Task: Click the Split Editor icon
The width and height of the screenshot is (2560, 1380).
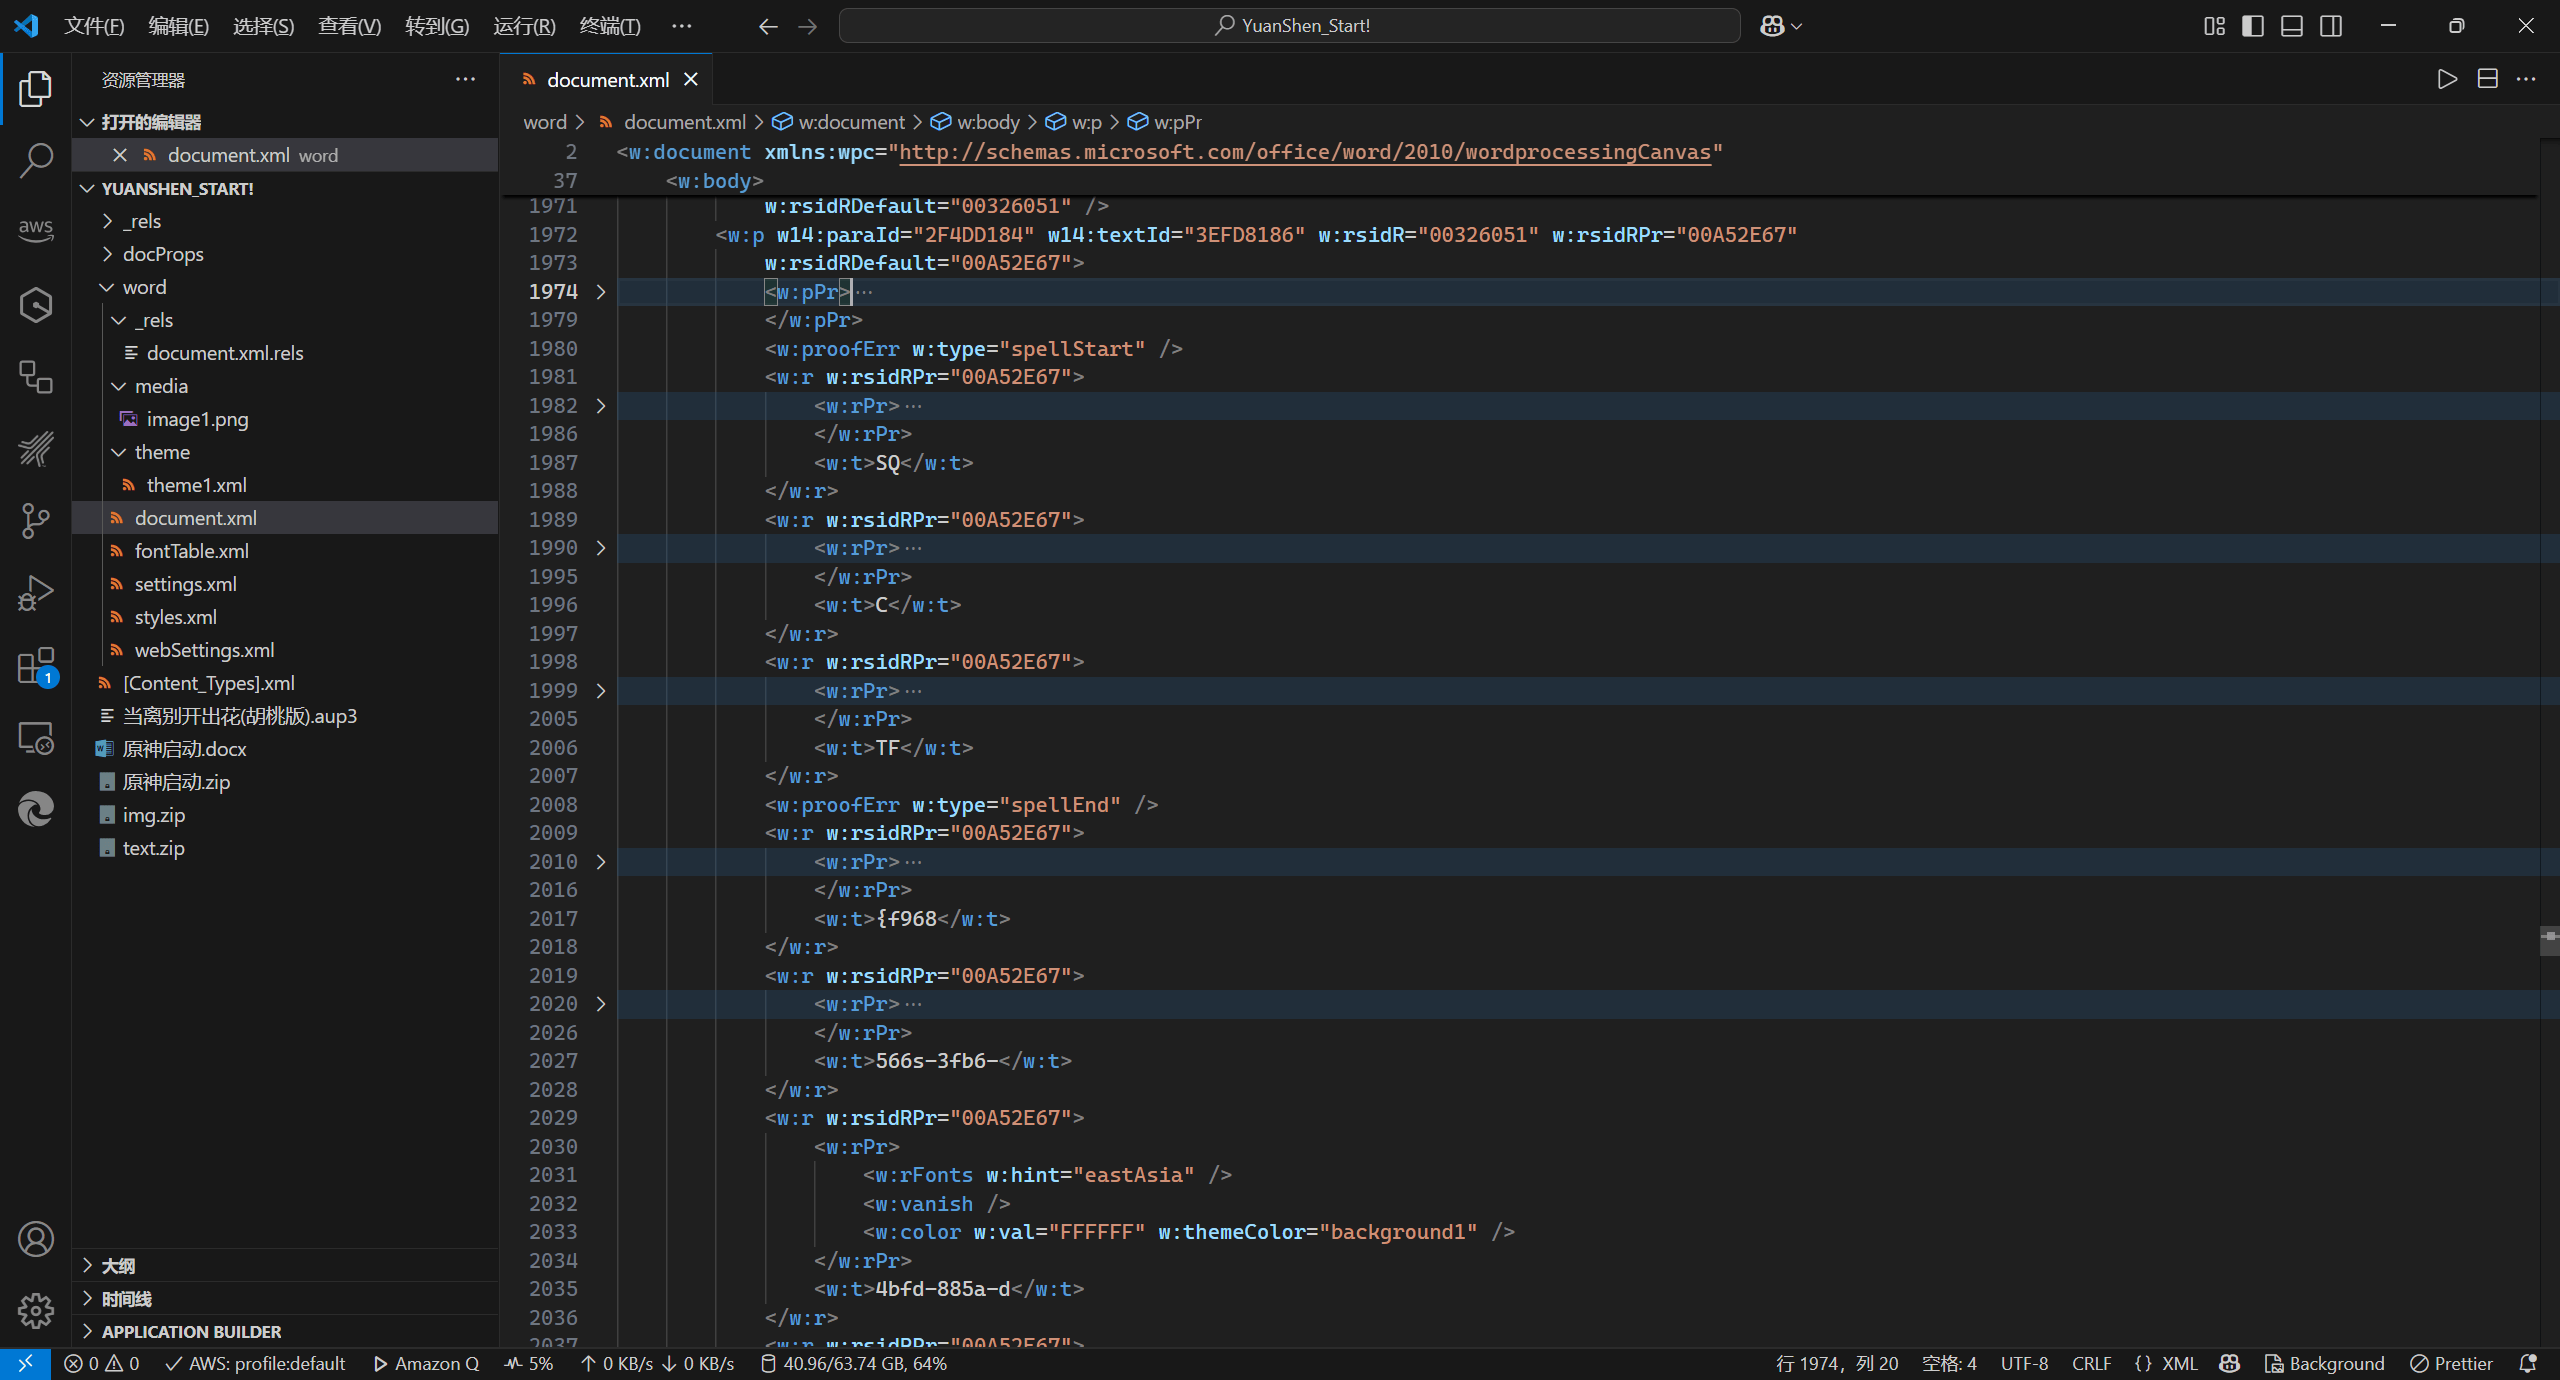Action: coord(2487,79)
